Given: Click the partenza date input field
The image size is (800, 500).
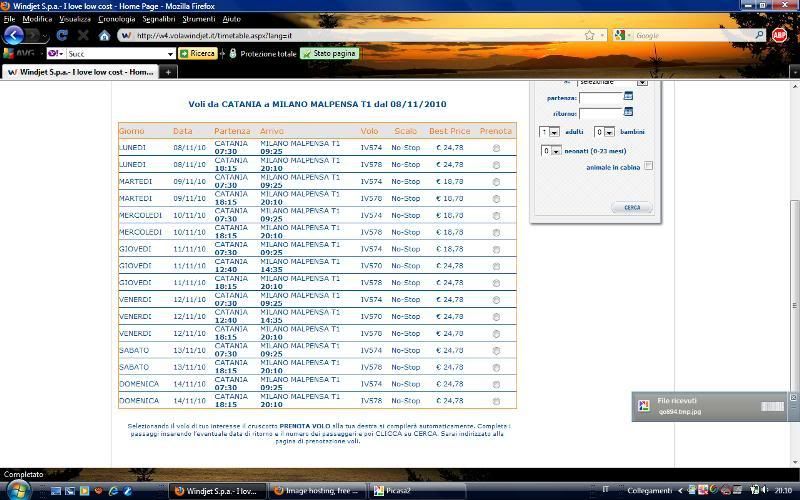Looking at the screenshot, I should pos(601,97).
